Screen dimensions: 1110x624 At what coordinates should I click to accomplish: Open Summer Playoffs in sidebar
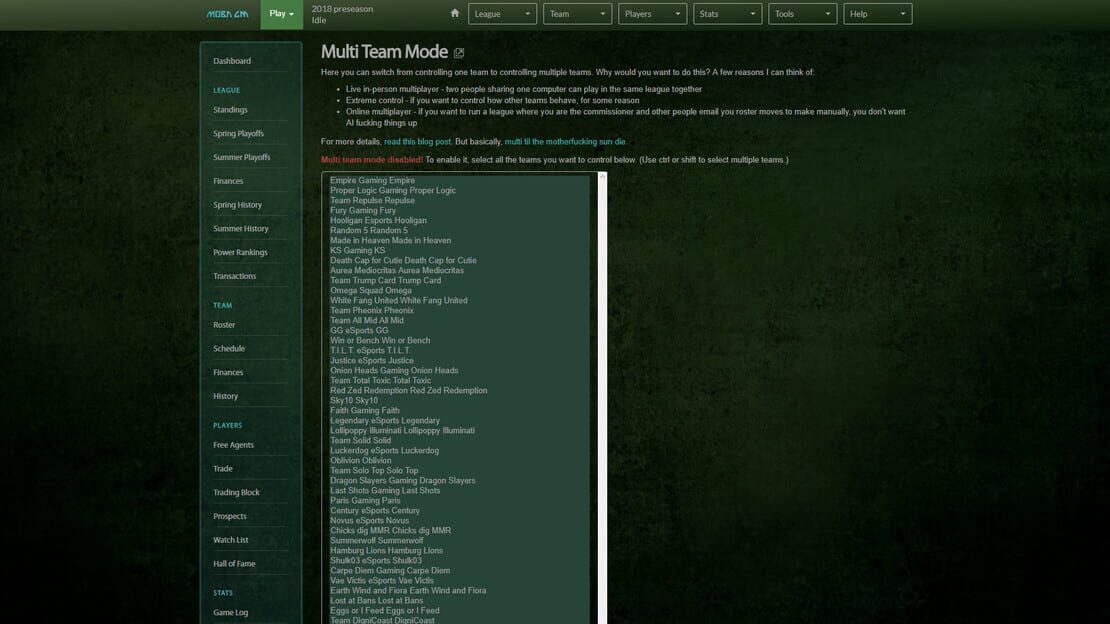pos(241,157)
